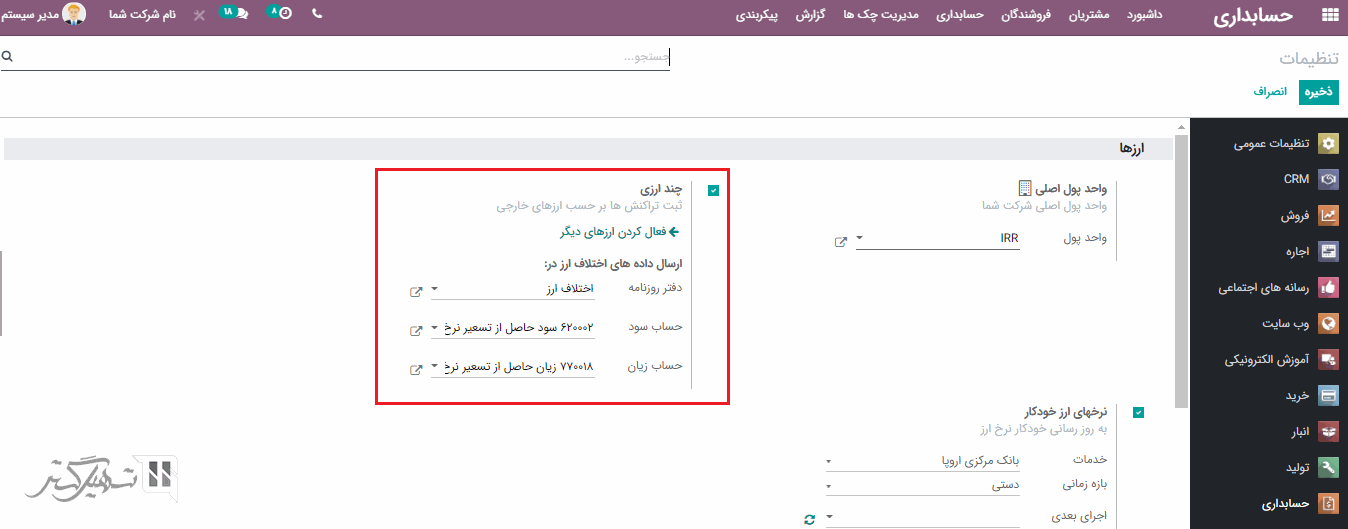Open external link next to واحد پول field

click(x=841, y=241)
